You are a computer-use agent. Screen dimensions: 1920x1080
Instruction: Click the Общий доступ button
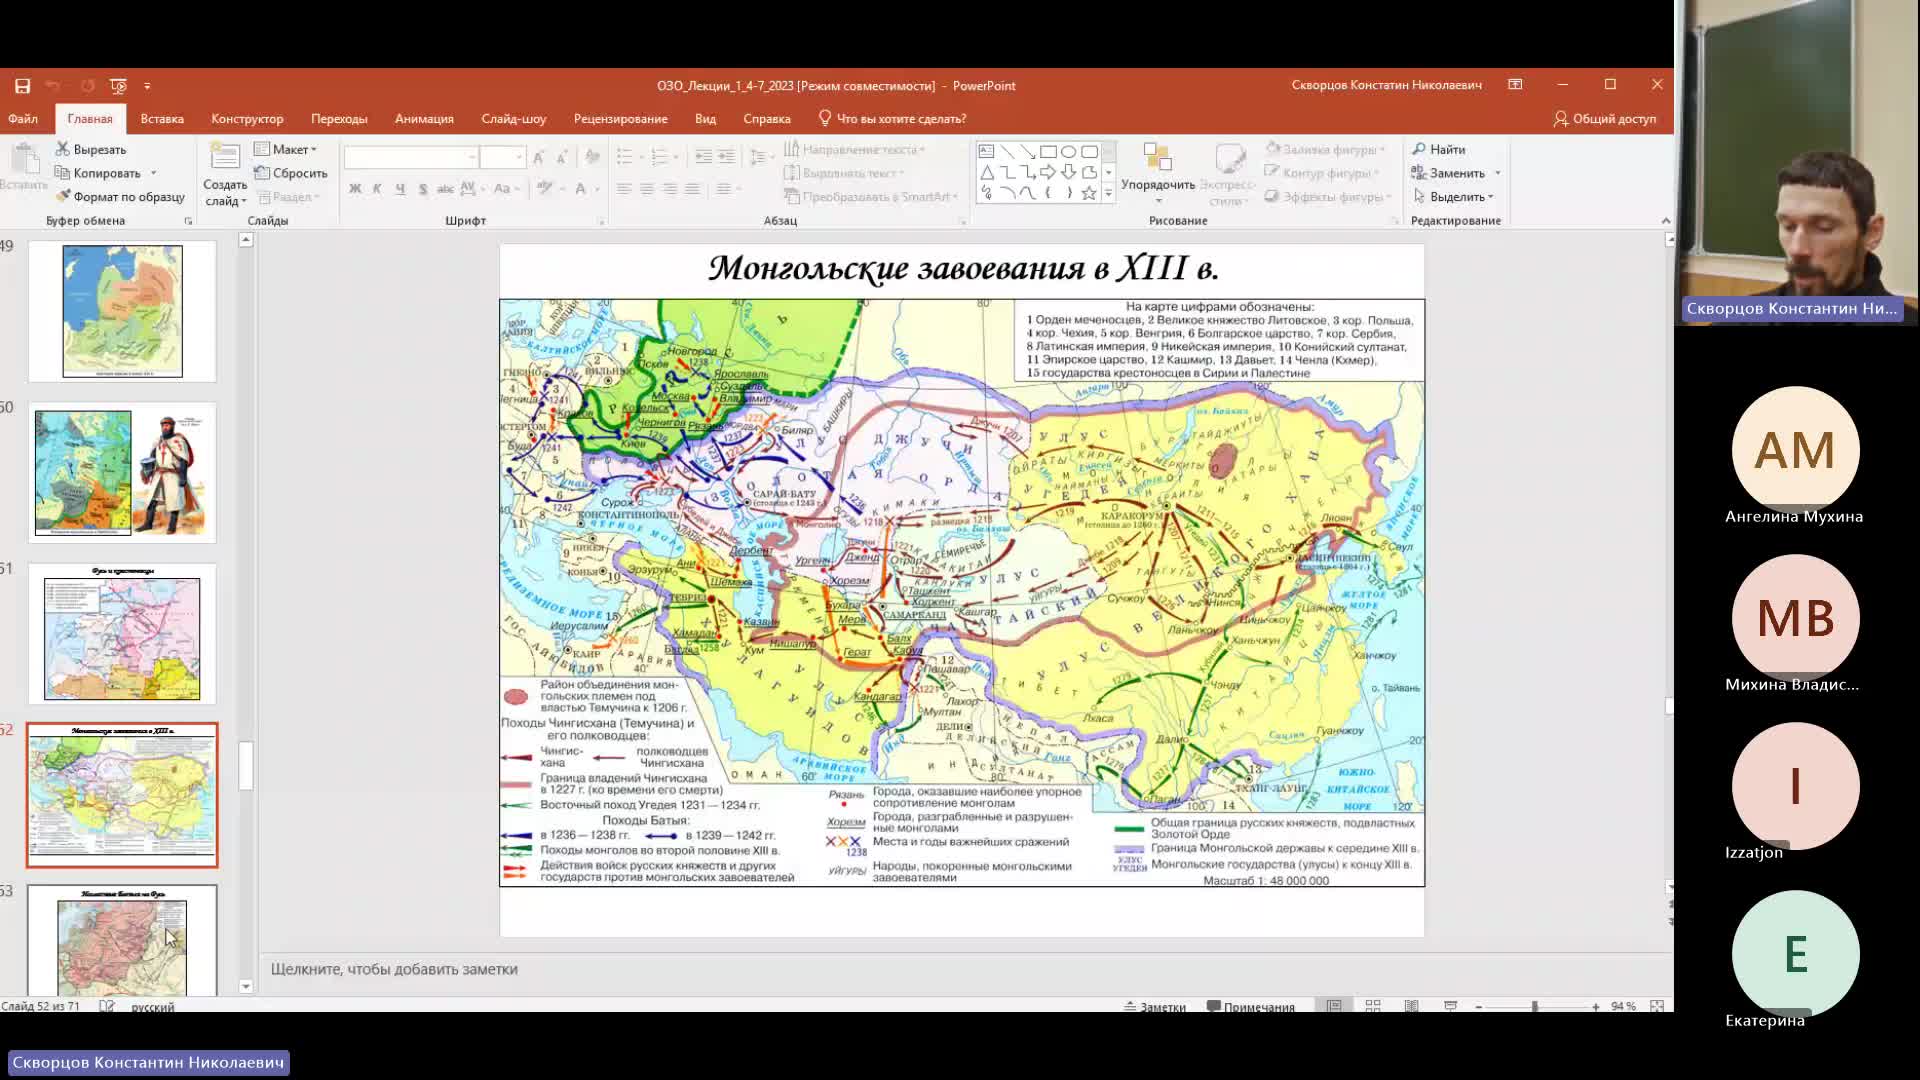coord(1605,118)
